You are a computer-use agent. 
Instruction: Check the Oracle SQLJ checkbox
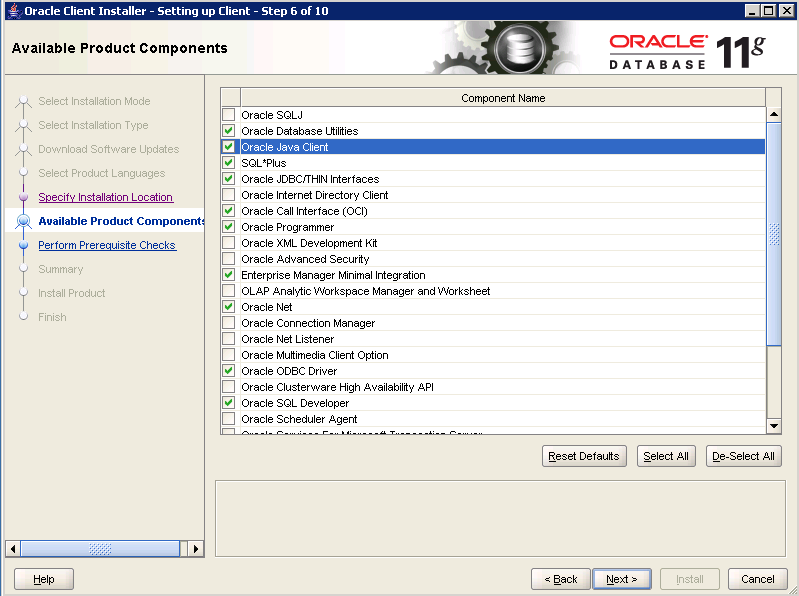(229, 115)
